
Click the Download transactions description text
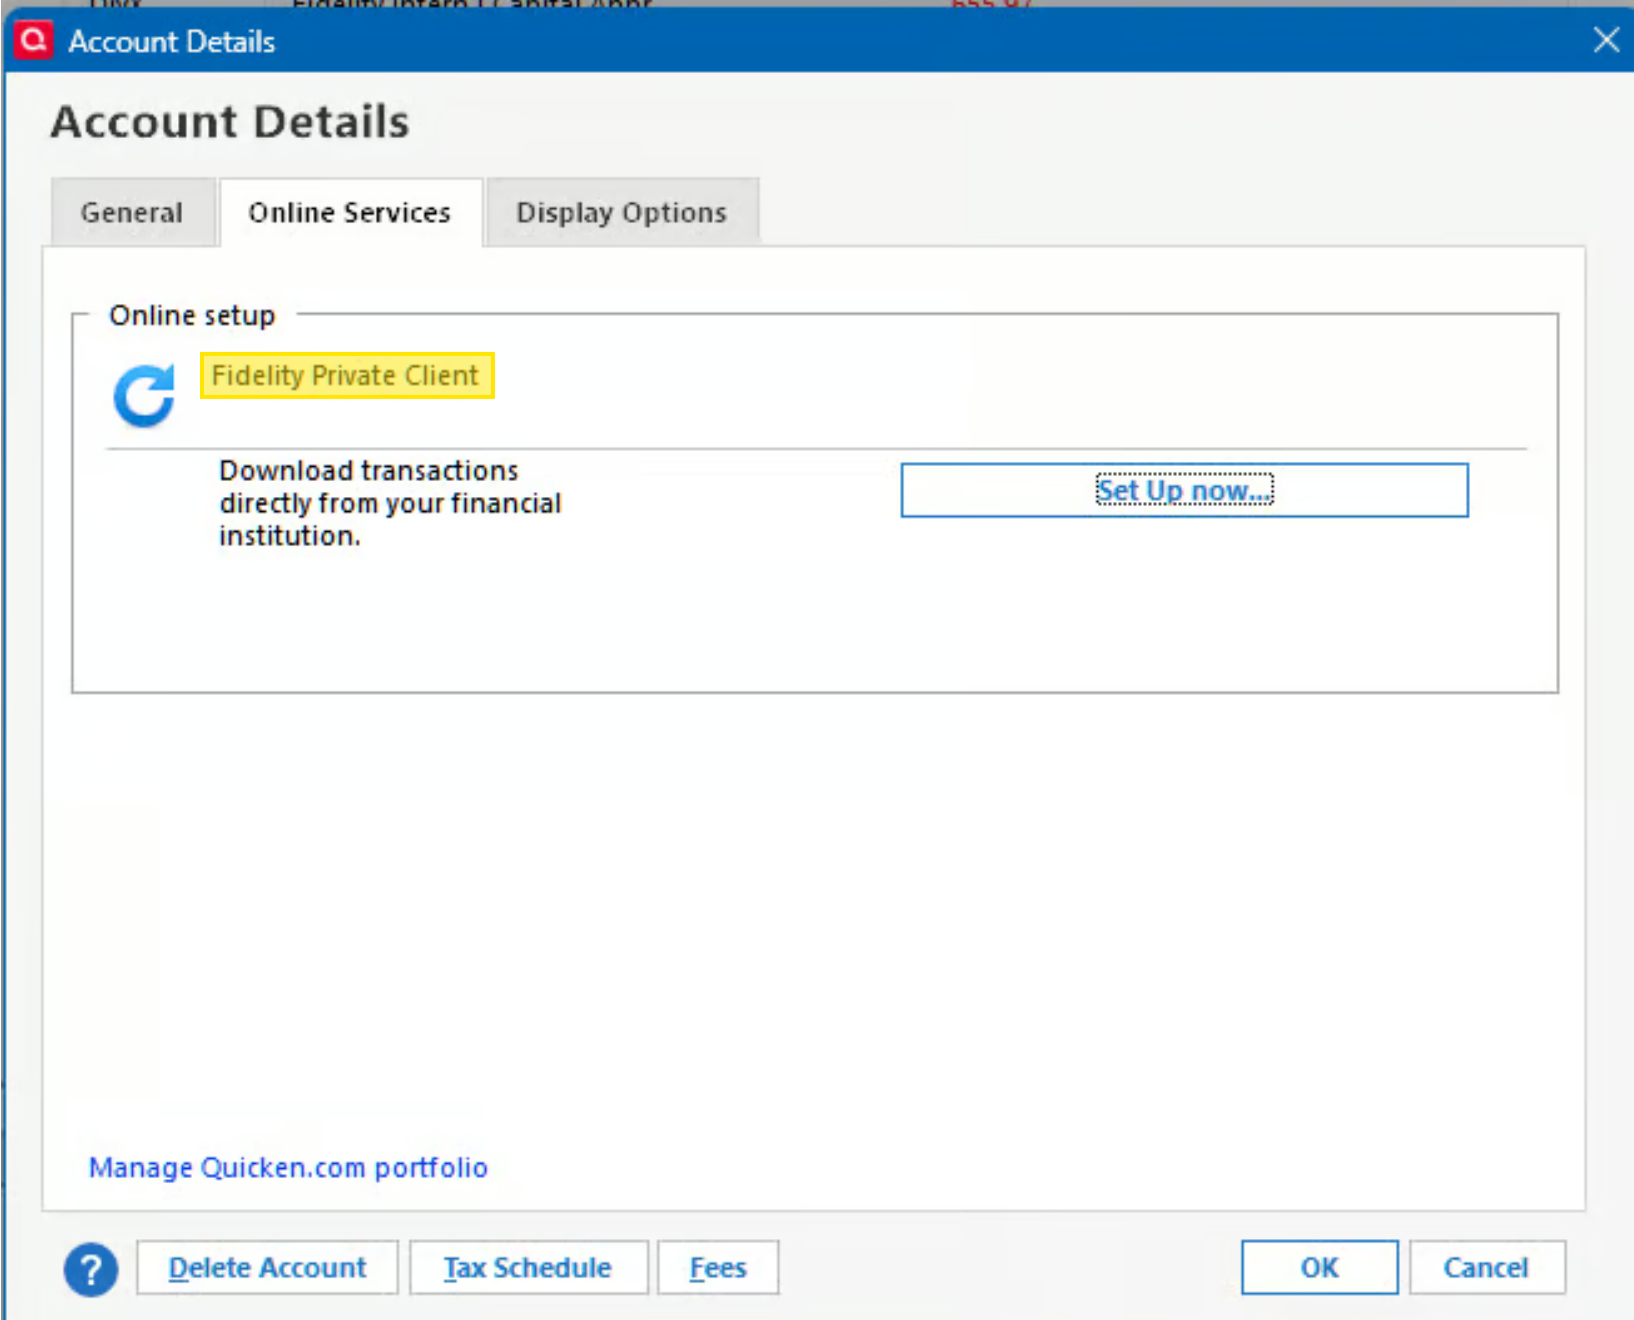pyautogui.click(x=390, y=503)
